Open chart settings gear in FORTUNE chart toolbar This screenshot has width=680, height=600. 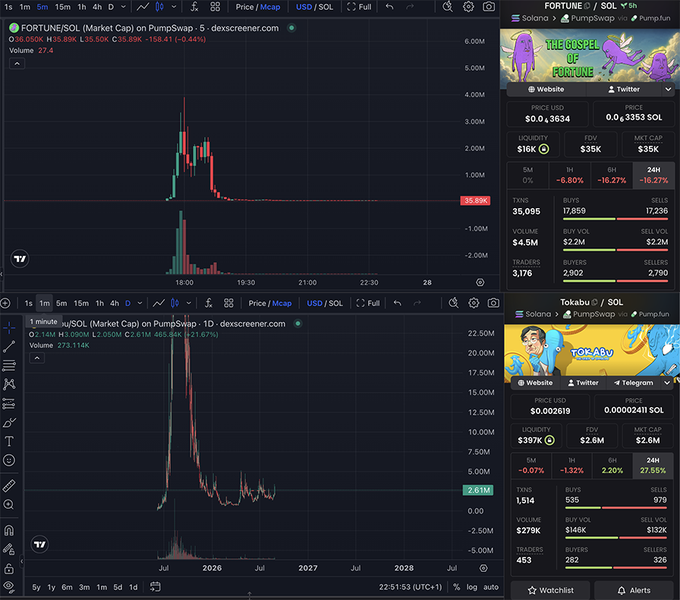click(468, 7)
